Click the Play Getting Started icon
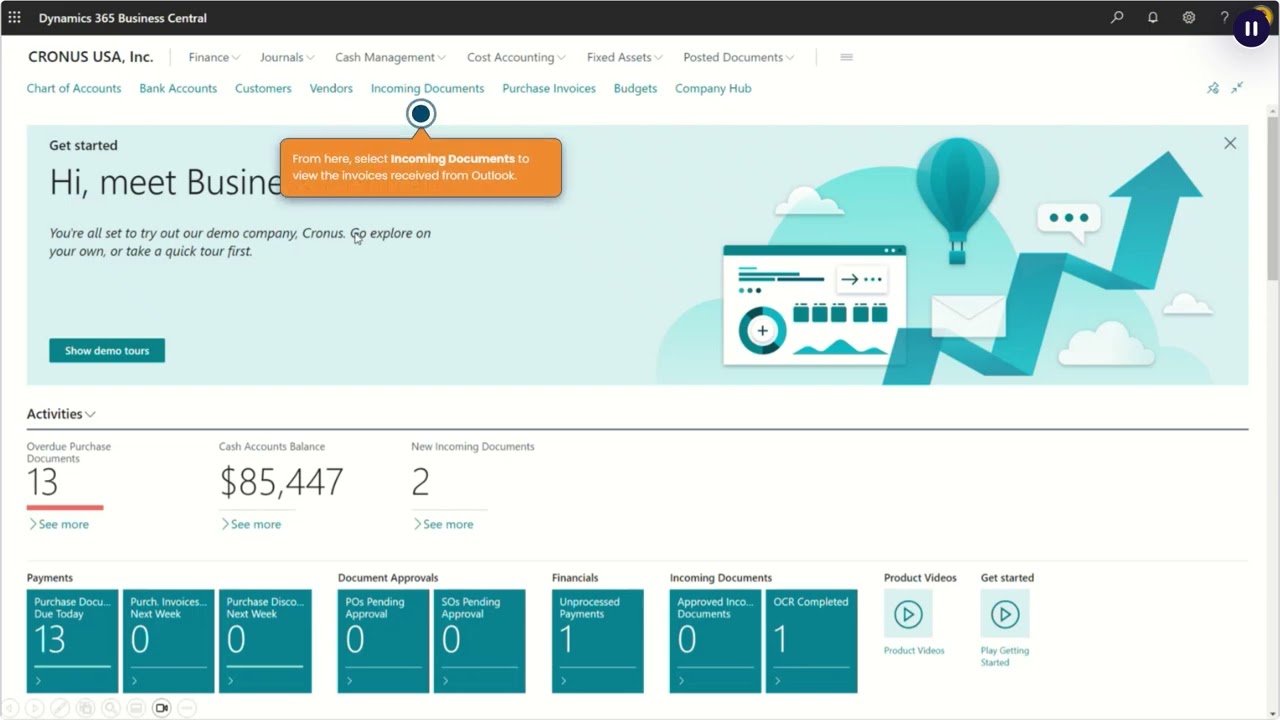 (1005, 614)
